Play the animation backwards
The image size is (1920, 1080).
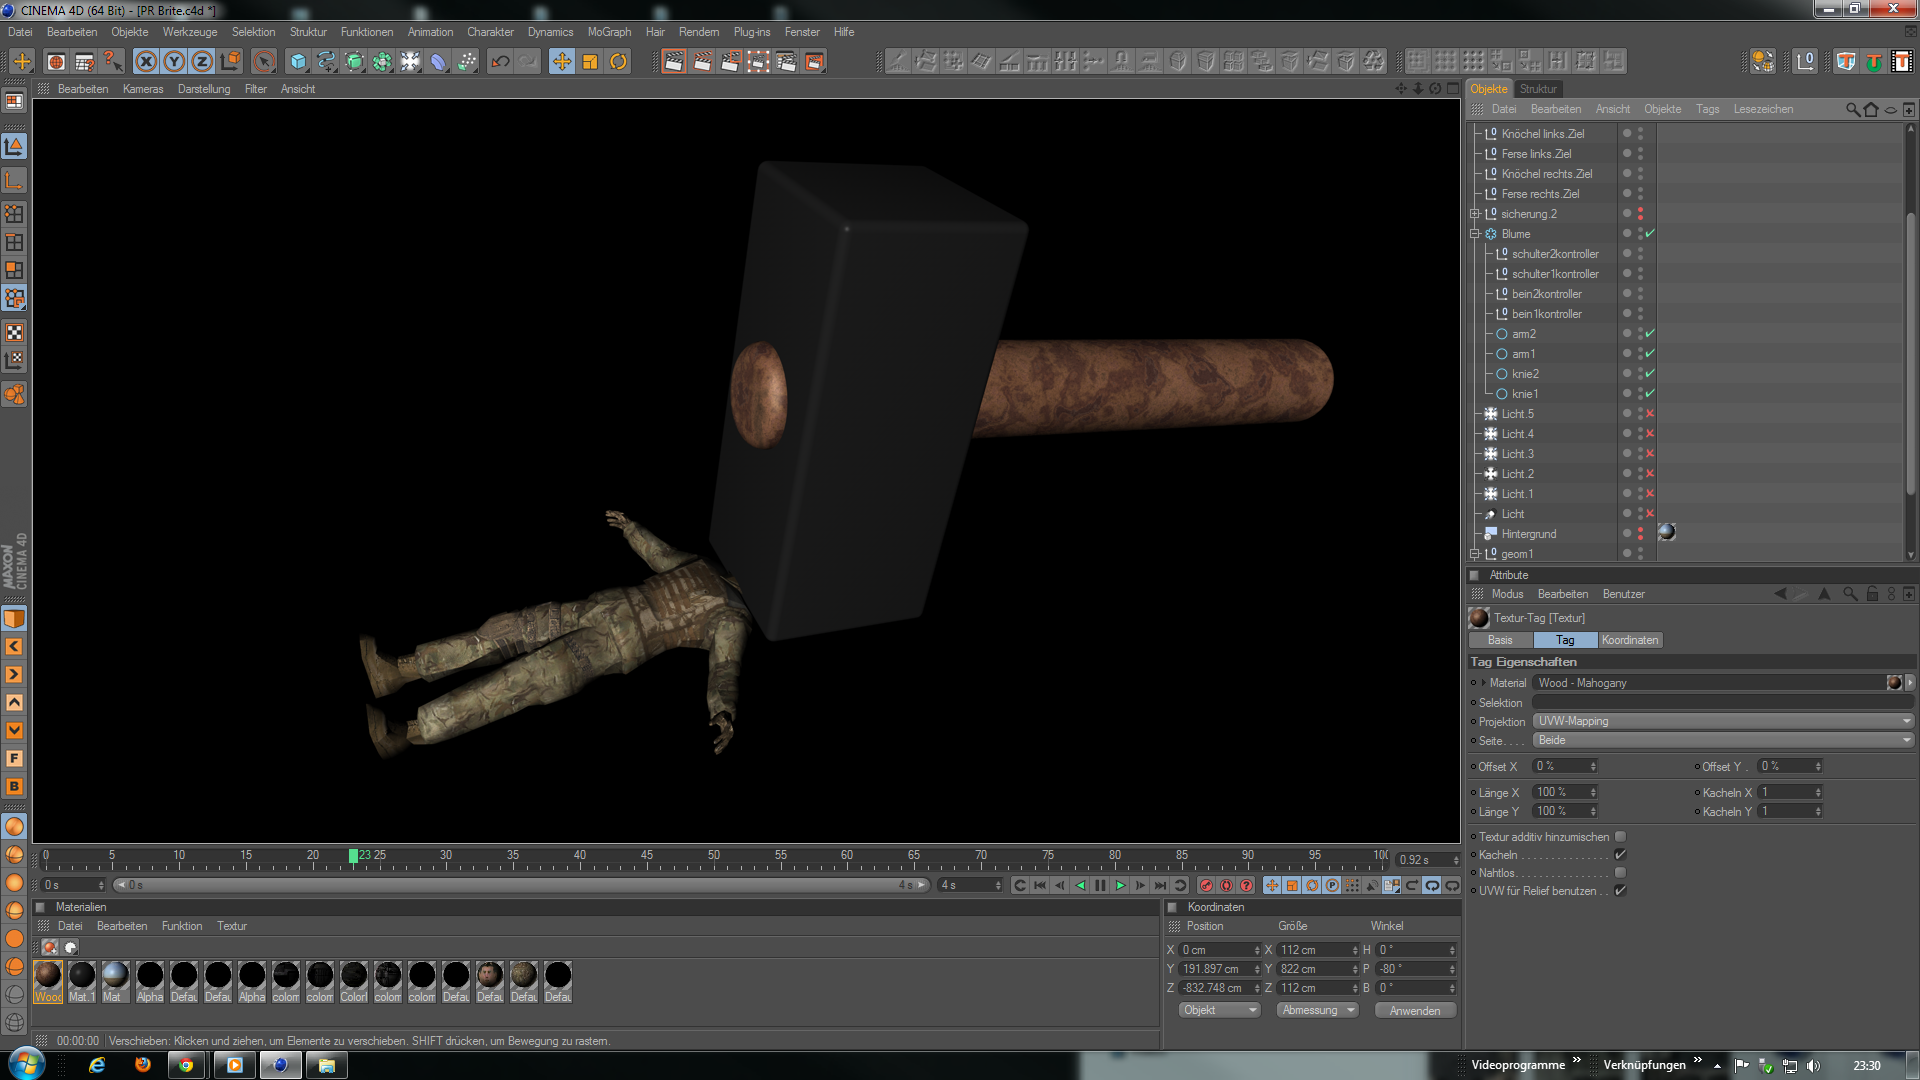[x=1080, y=886]
